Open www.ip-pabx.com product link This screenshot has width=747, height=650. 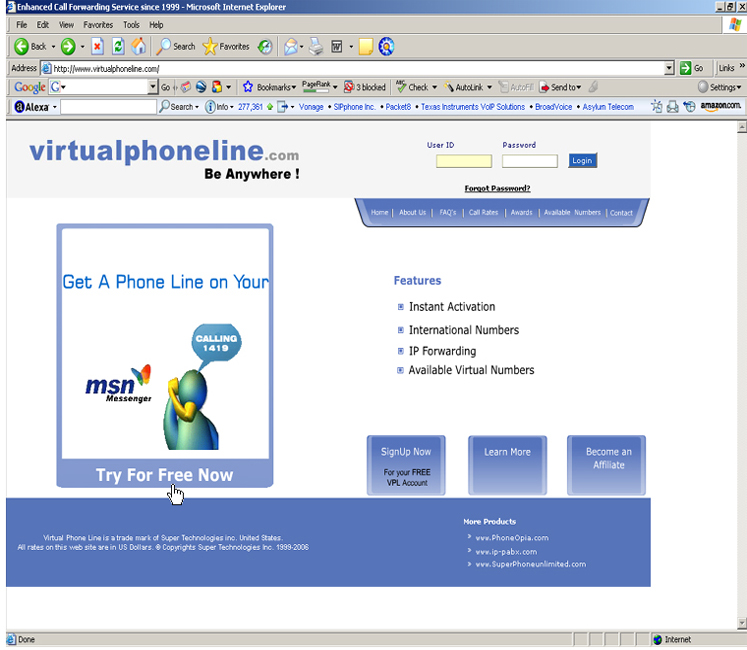pyautogui.click(x=506, y=552)
